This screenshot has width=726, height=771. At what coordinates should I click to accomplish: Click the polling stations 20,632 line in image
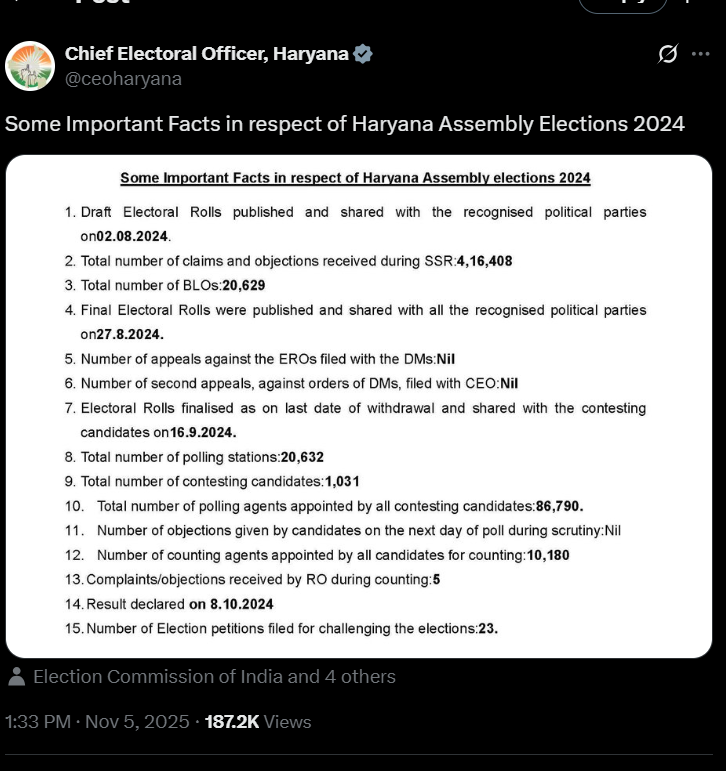click(202, 457)
